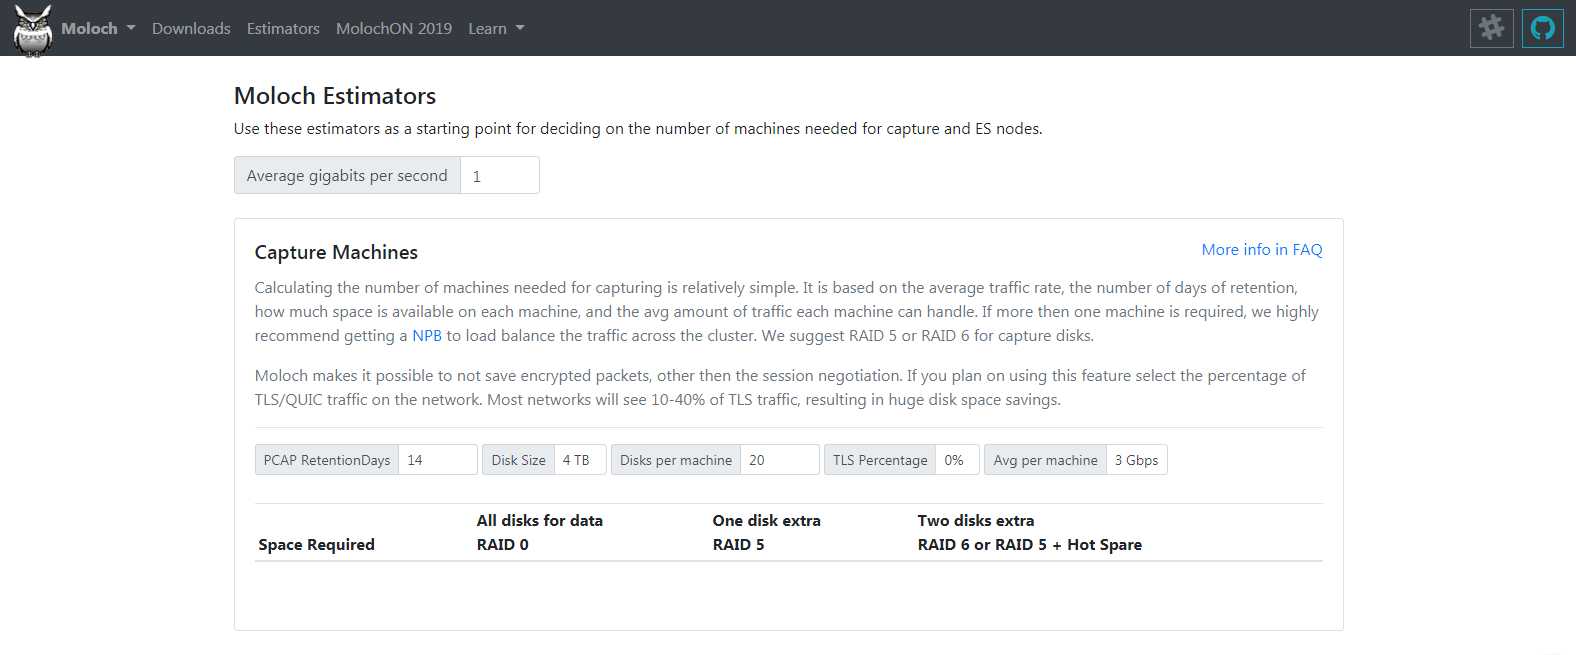Open the Avg per machine 3 Gbps selector
The width and height of the screenshot is (1576, 655).
(x=1137, y=460)
